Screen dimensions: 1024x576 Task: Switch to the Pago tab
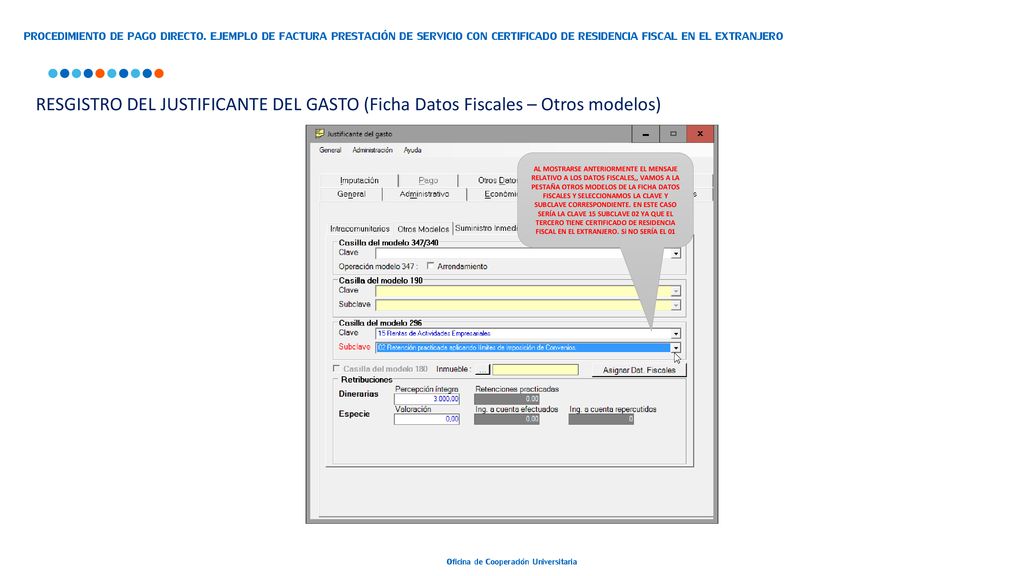tap(428, 180)
